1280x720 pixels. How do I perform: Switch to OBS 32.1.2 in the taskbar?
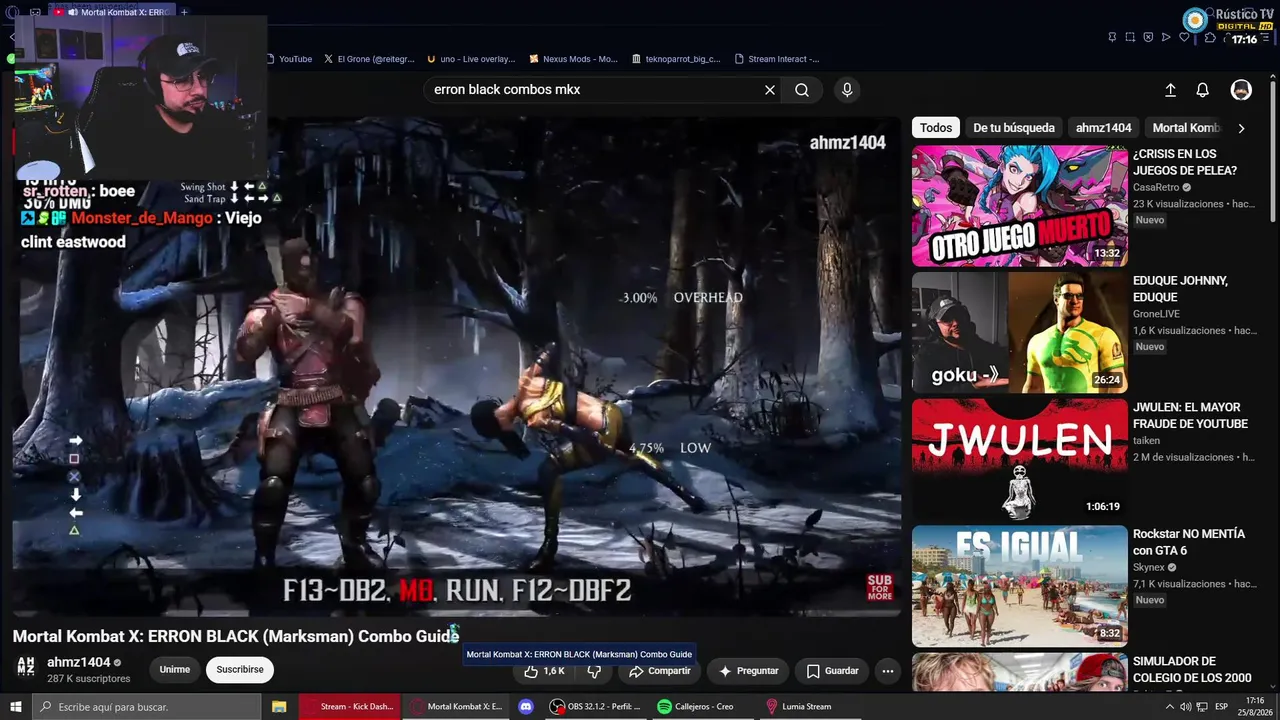(x=596, y=707)
